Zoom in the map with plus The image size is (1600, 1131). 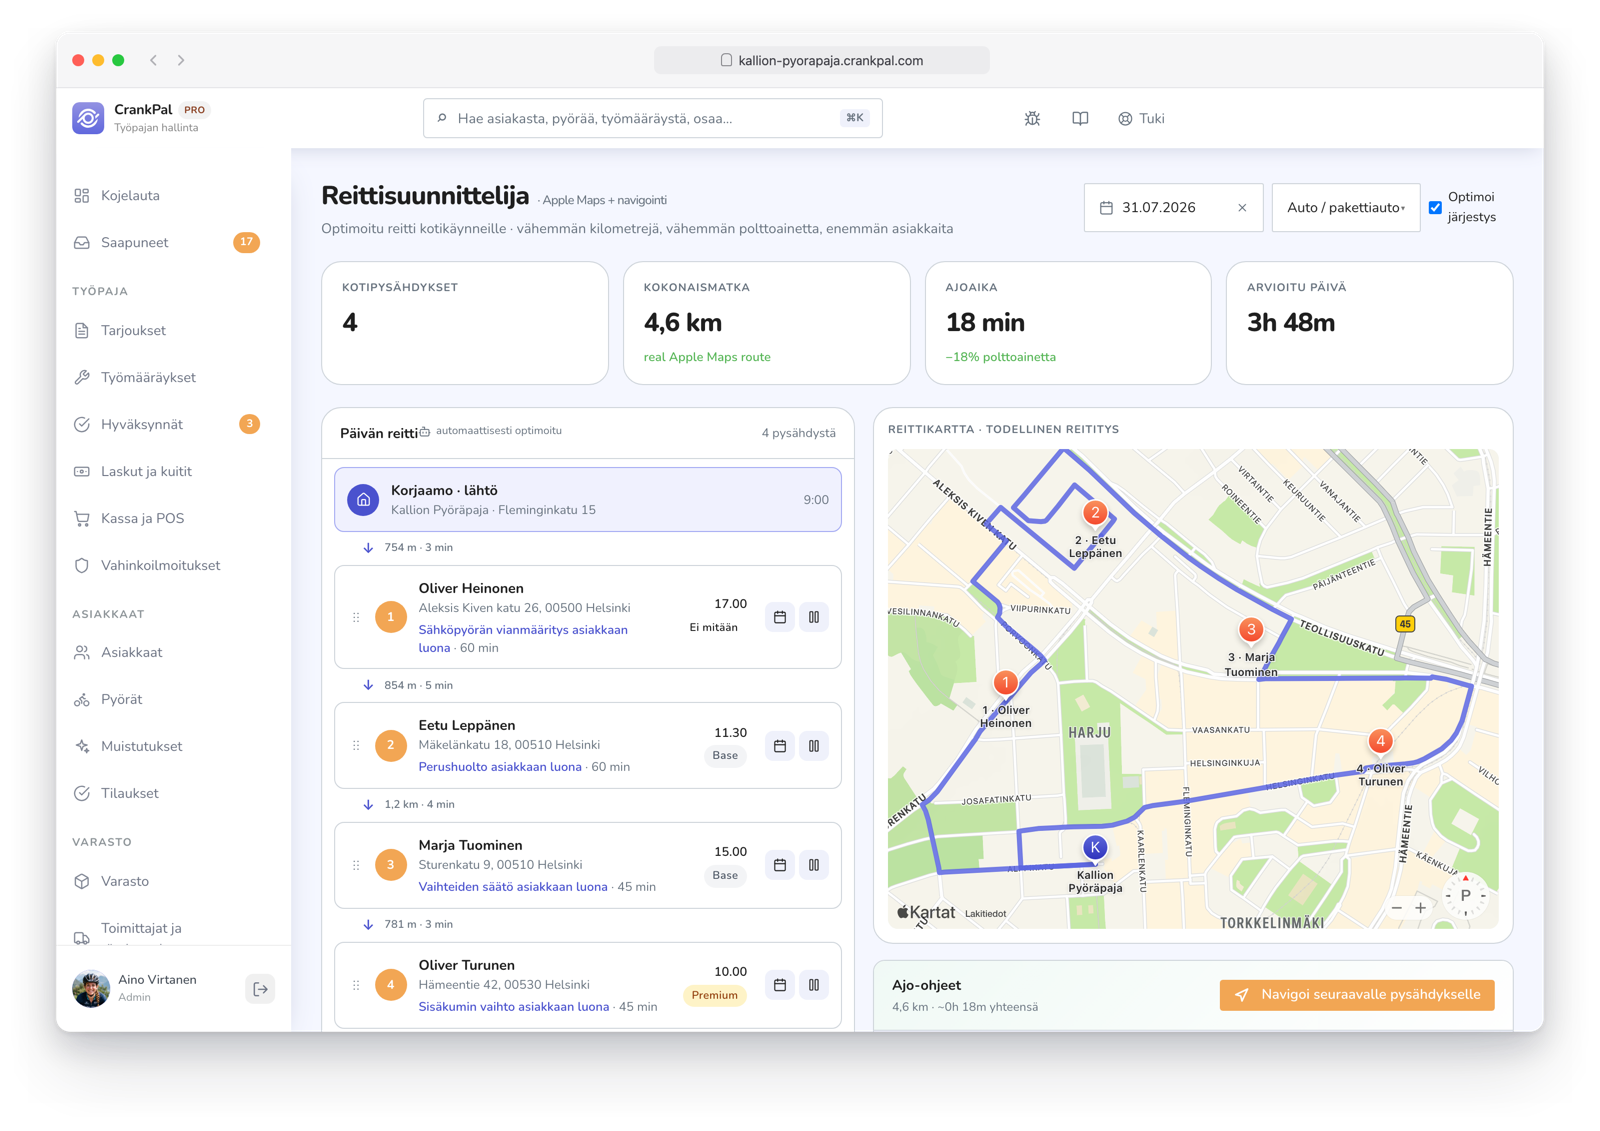(x=1420, y=908)
